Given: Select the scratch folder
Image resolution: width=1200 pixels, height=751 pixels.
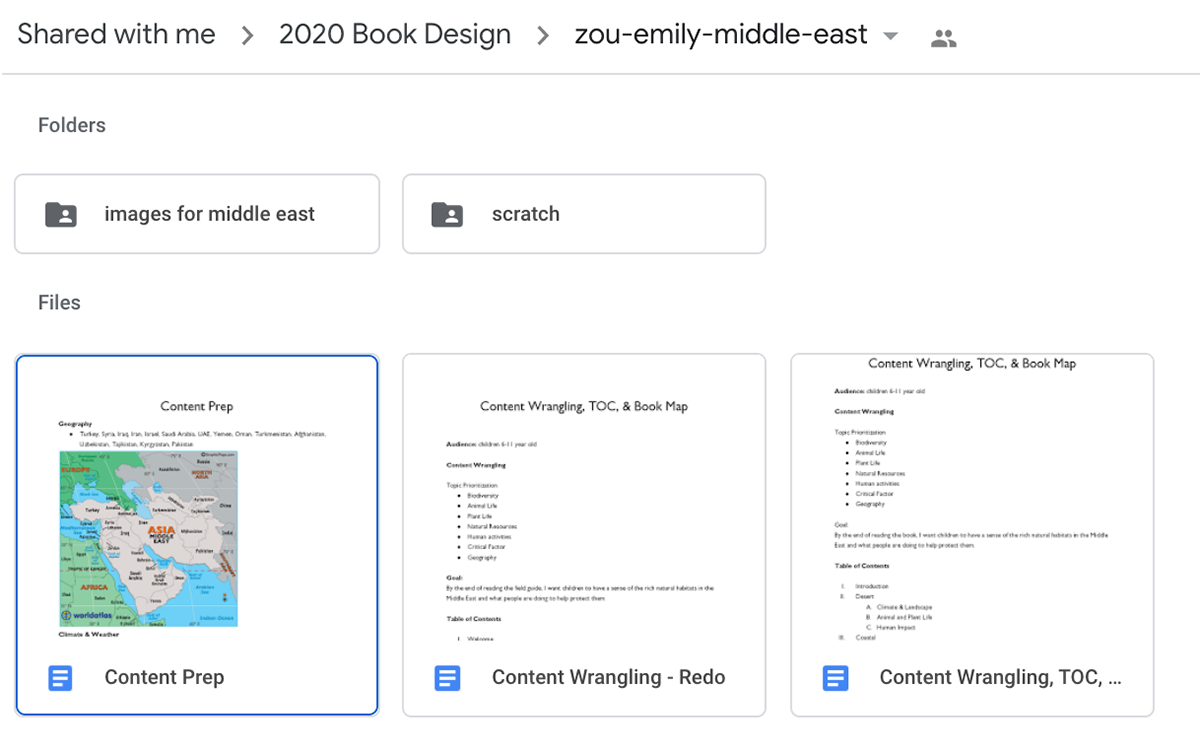Looking at the screenshot, I should [x=584, y=214].
